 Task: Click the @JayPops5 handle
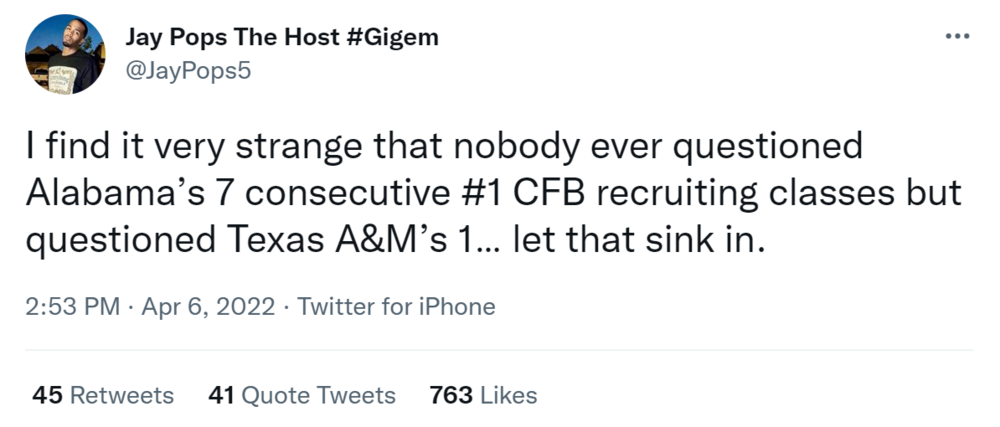pyautogui.click(x=187, y=72)
